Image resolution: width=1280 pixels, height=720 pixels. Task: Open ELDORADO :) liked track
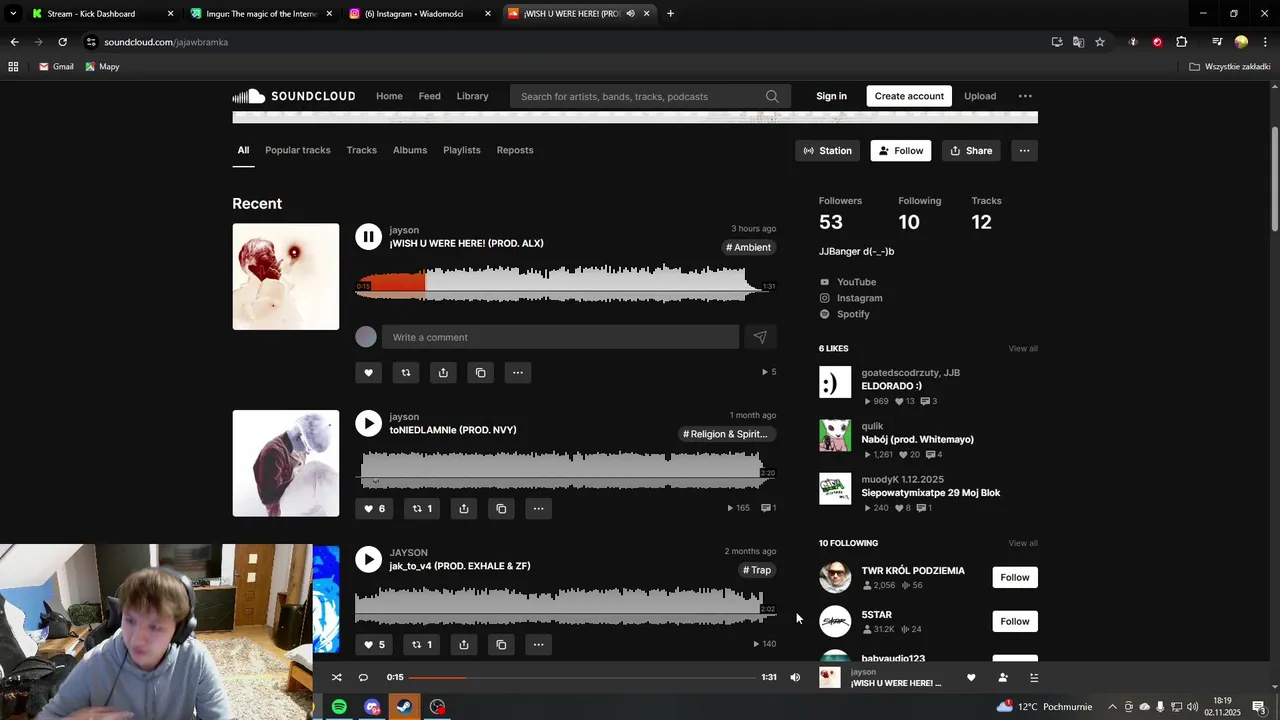pyautogui.click(x=892, y=386)
